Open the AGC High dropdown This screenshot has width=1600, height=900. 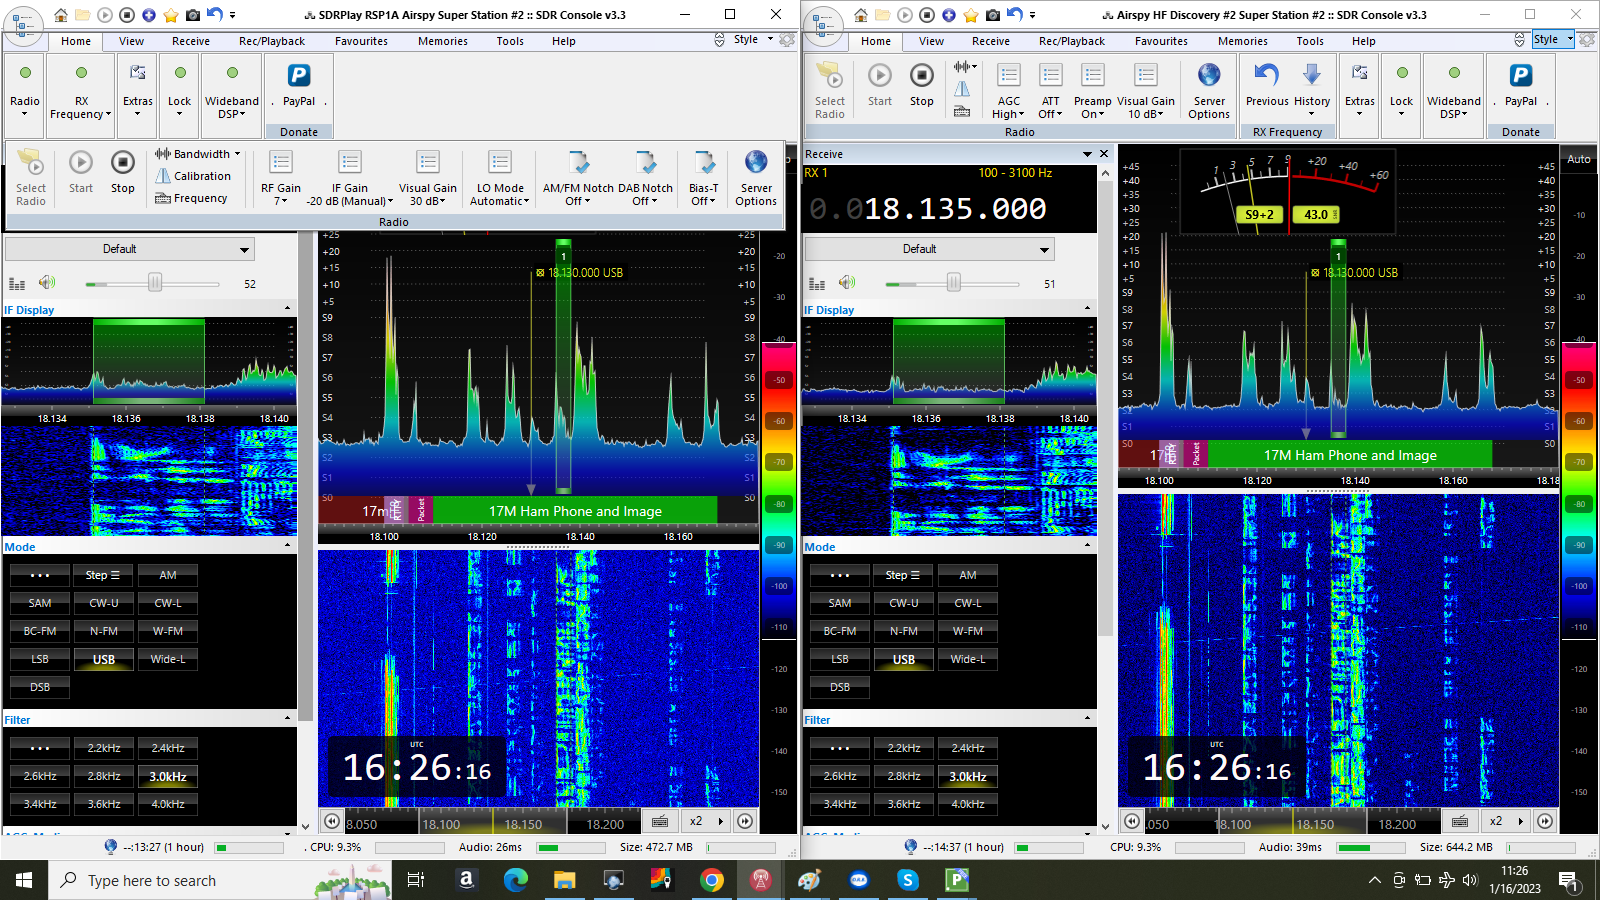pos(1008,114)
